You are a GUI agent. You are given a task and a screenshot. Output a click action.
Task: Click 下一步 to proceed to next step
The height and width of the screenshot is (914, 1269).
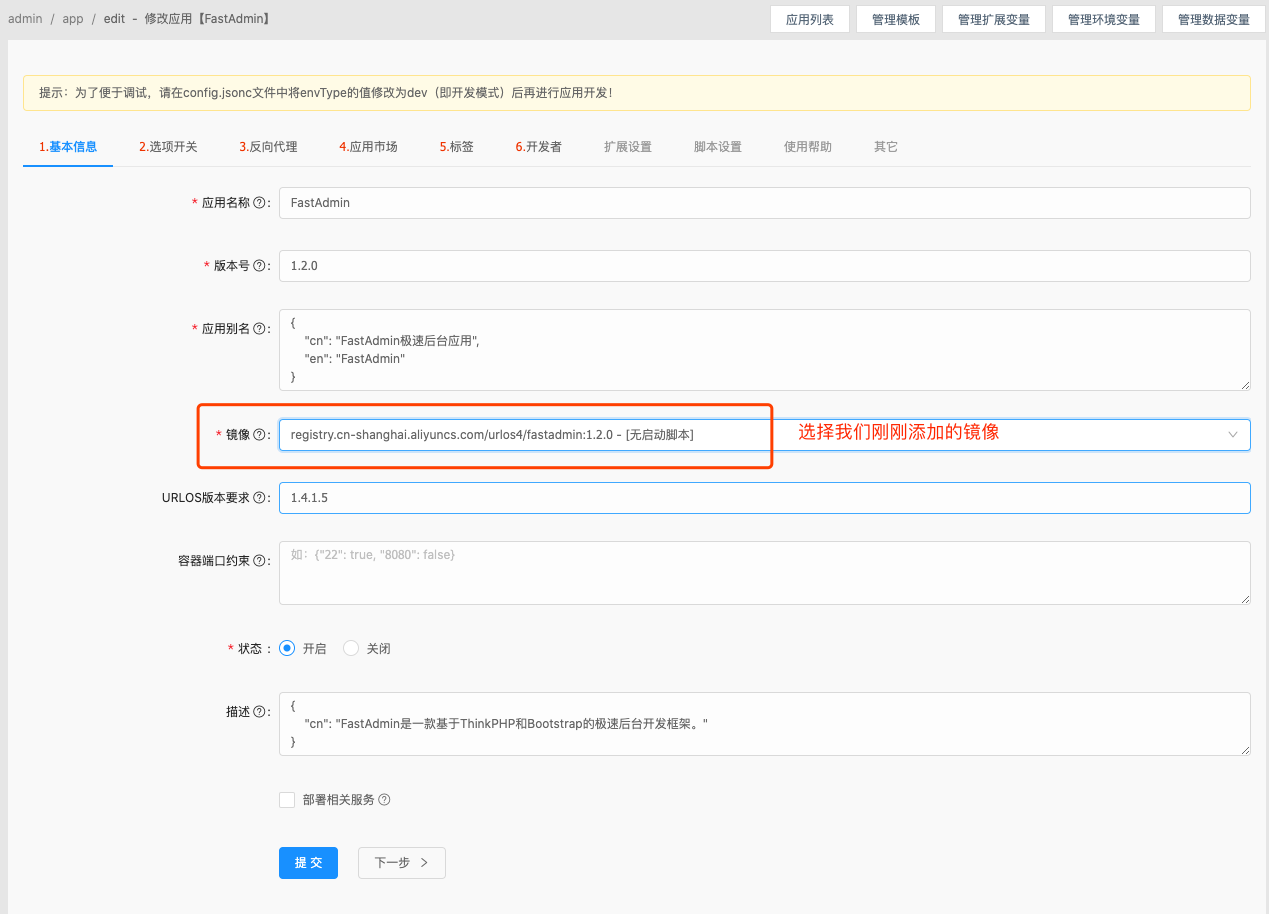(401, 862)
